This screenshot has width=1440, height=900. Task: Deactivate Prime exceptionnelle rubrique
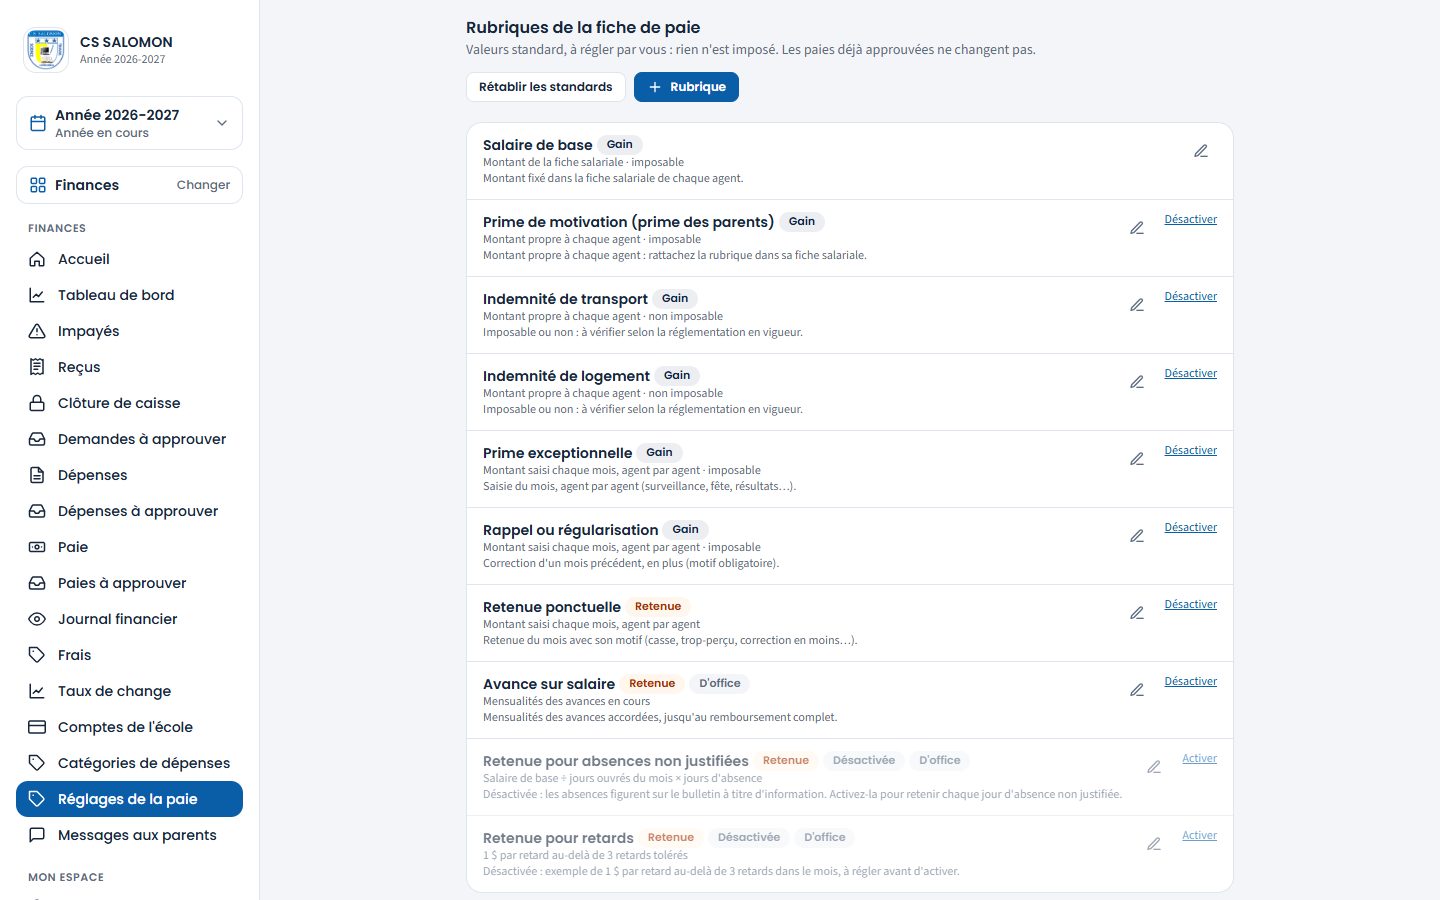[1190, 450]
